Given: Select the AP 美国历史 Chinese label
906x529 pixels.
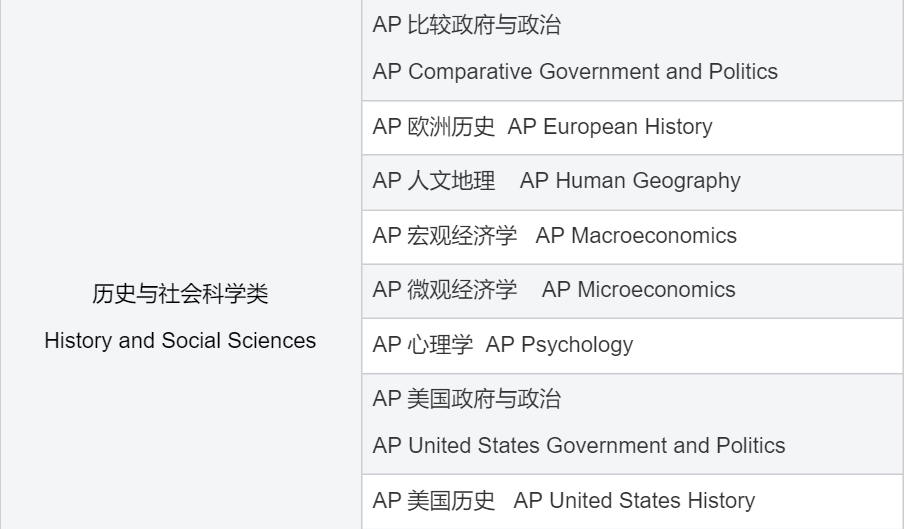Looking at the screenshot, I should [434, 501].
